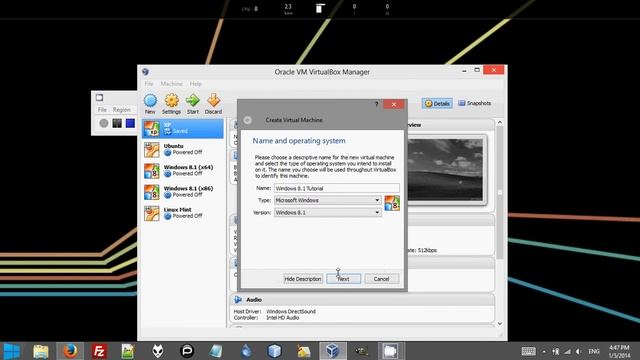Switch to the Snapshots view
Image resolution: width=640 pixels, height=360 pixels.
tap(474, 103)
